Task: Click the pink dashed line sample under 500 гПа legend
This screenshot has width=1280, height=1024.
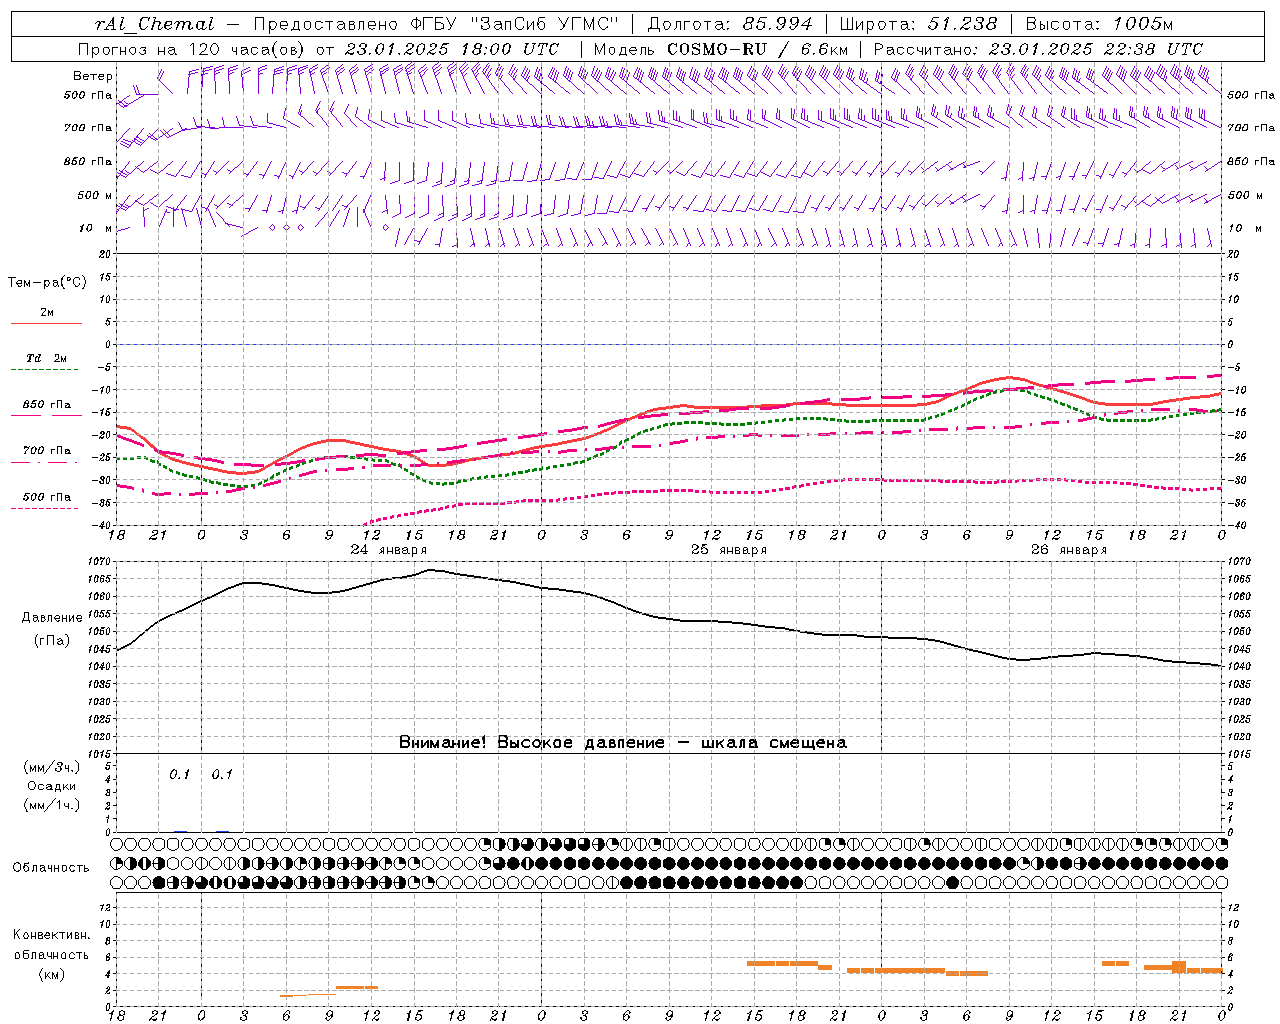Action: click(x=46, y=509)
